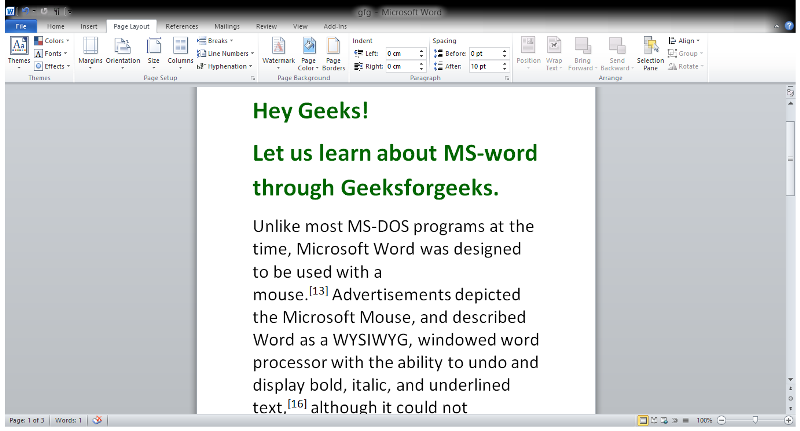The height and width of the screenshot is (431, 800).
Task: Click the Position button
Action: coord(528,53)
